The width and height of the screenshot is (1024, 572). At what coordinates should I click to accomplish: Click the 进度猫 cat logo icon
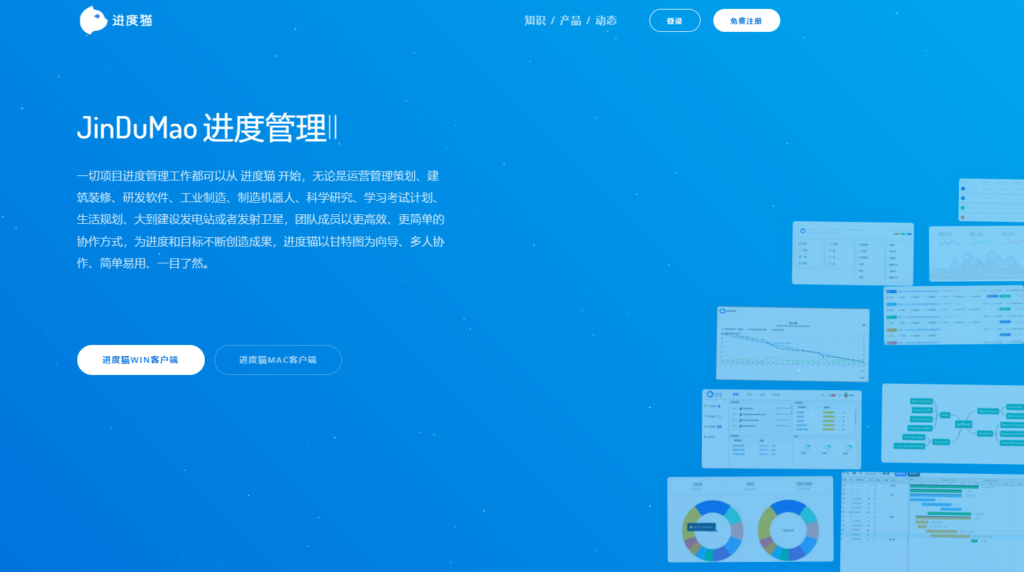(93, 20)
